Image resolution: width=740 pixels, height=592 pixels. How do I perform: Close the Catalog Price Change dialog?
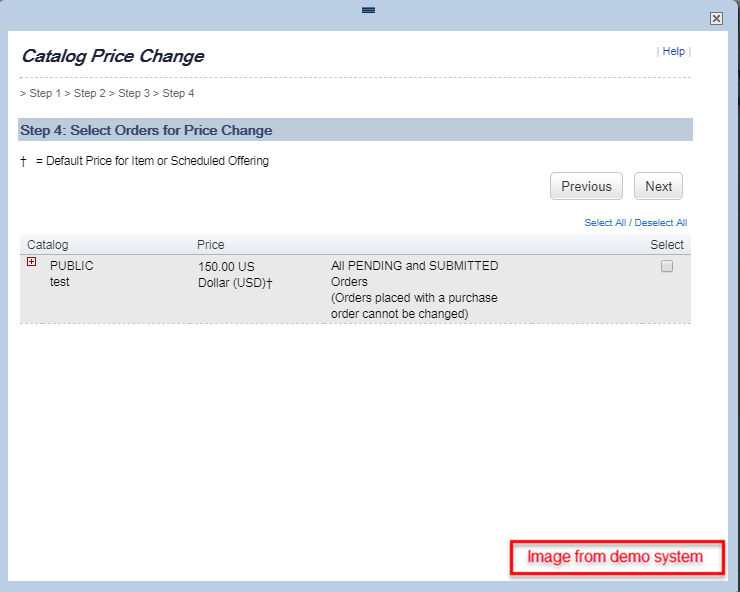pyautogui.click(x=716, y=18)
